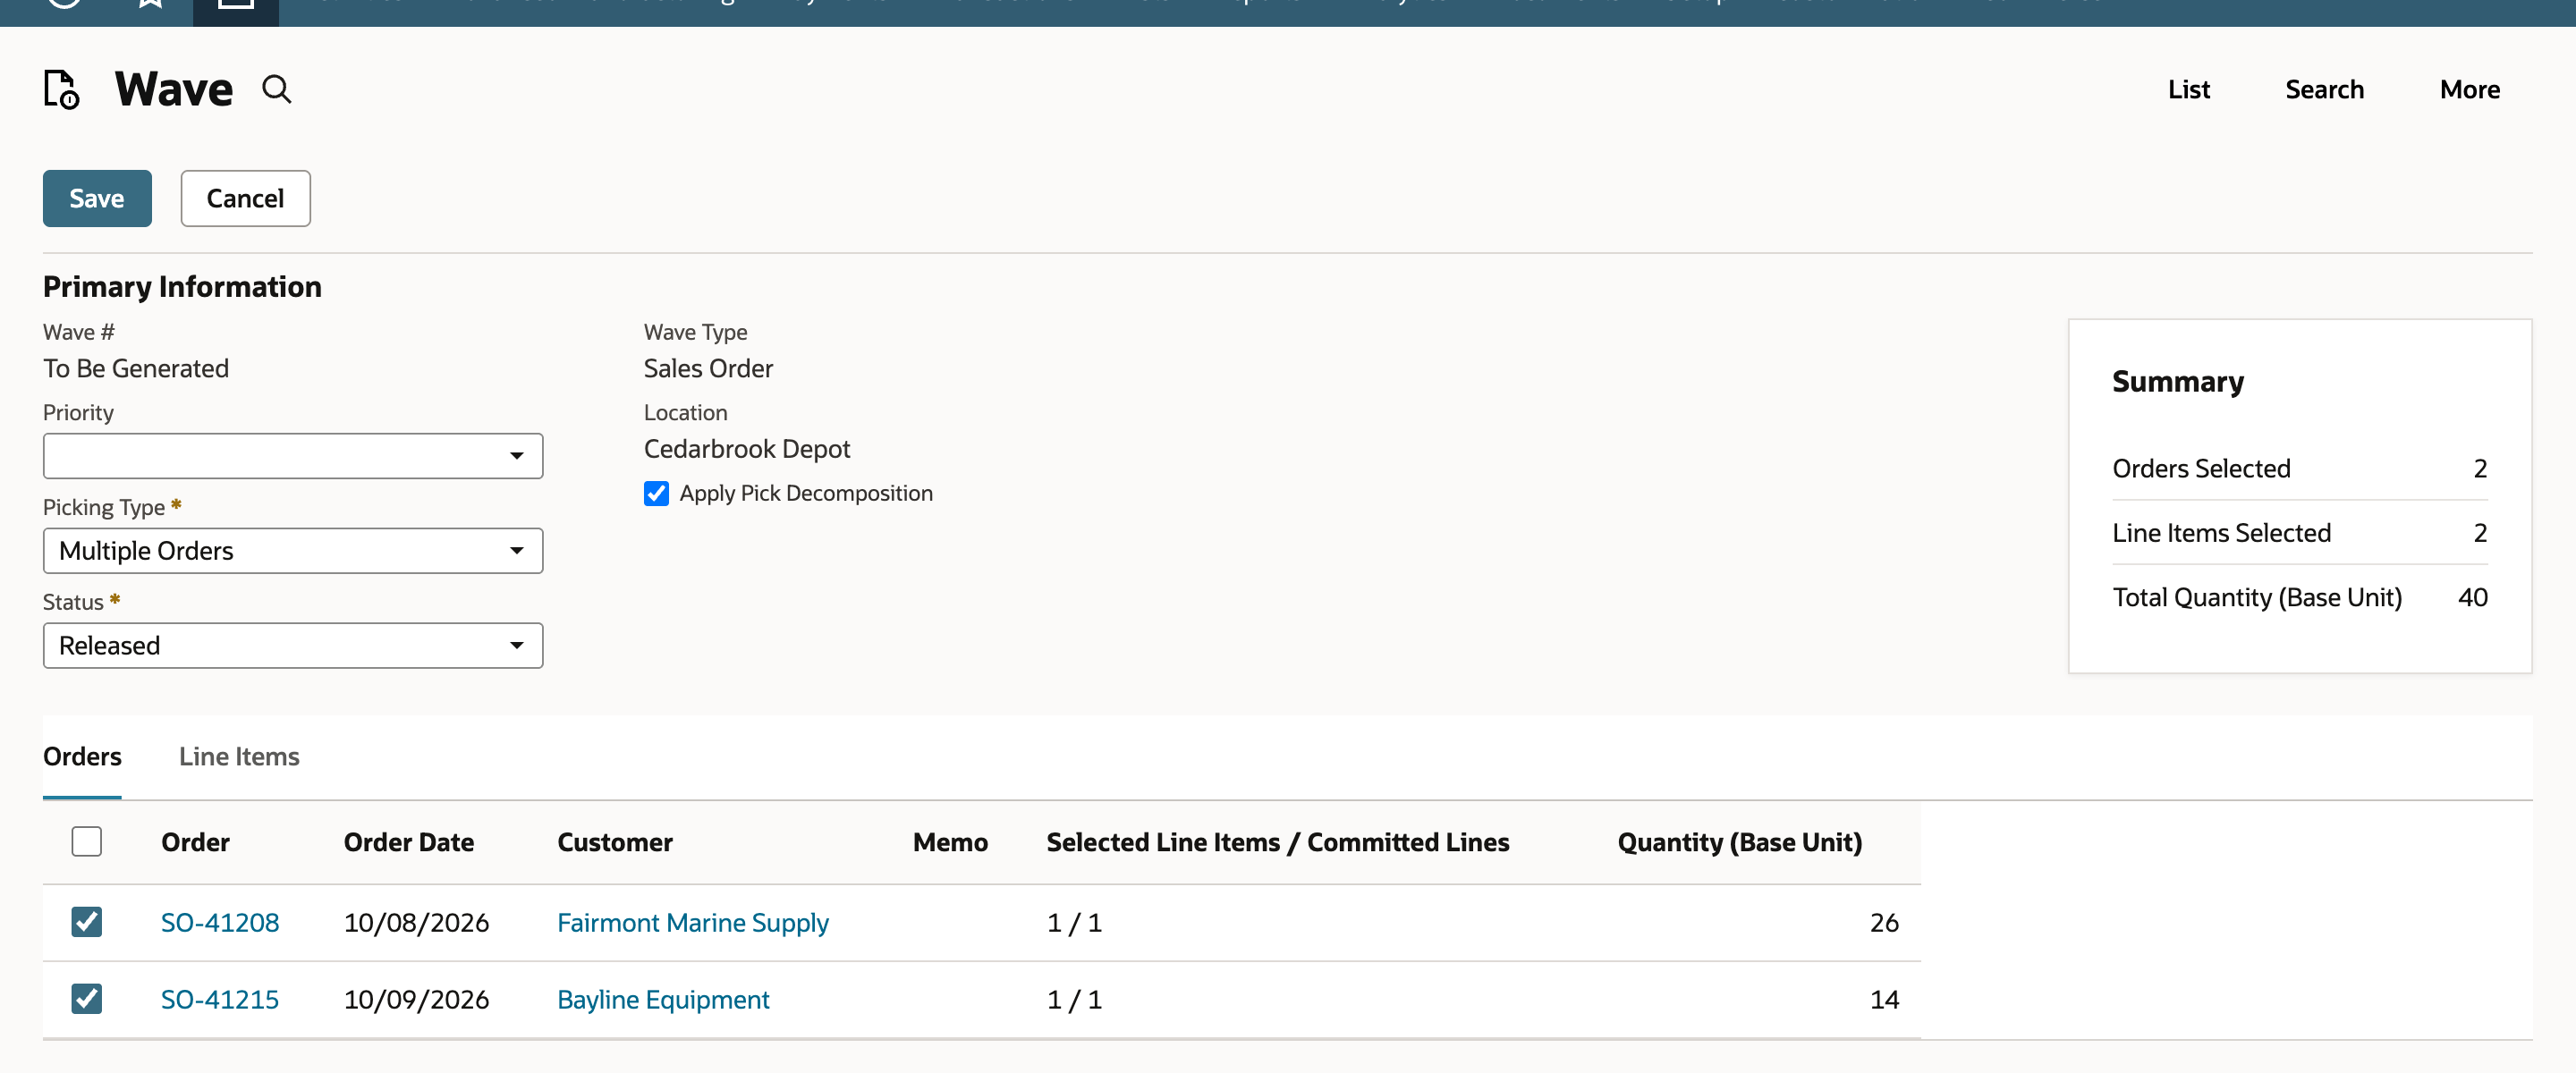This screenshot has height=1073, width=2576.
Task: Open customer Bayline Equipment
Action: pyautogui.click(x=663, y=999)
